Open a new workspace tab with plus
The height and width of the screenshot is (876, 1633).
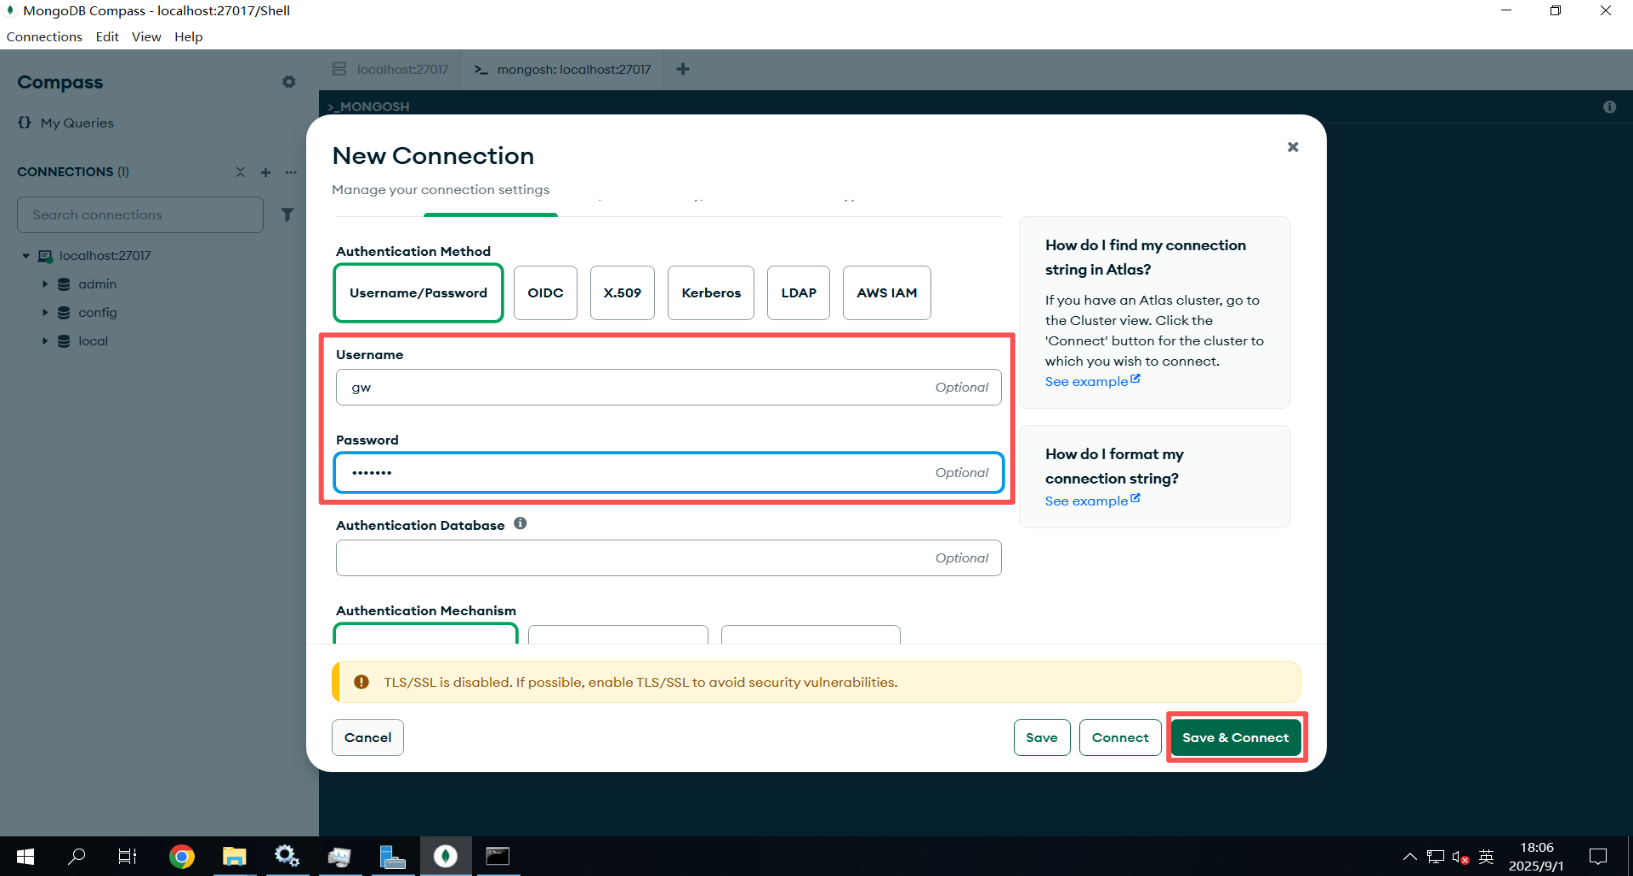pyautogui.click(x=683, y=69)
